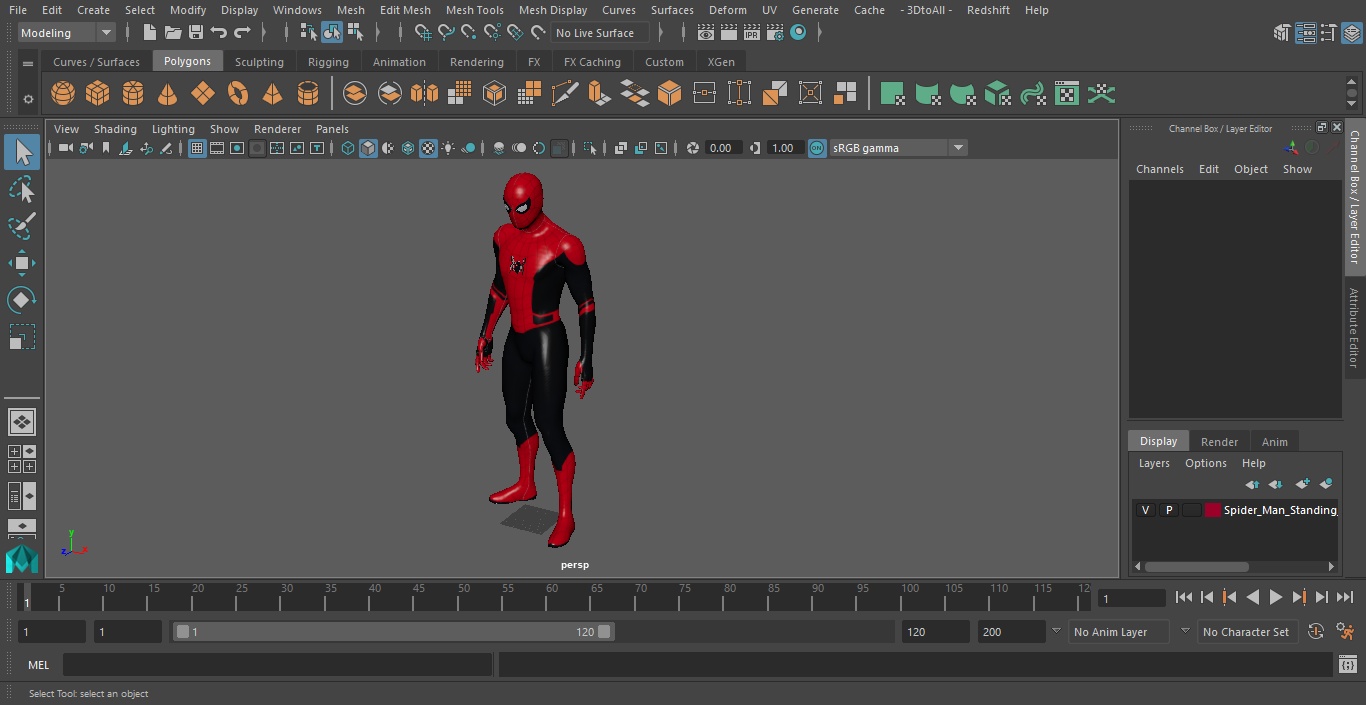Open the Channels menu in Channel Box
The width and height of the screenshot is (1366, 705).
[x=1160, y=169]
